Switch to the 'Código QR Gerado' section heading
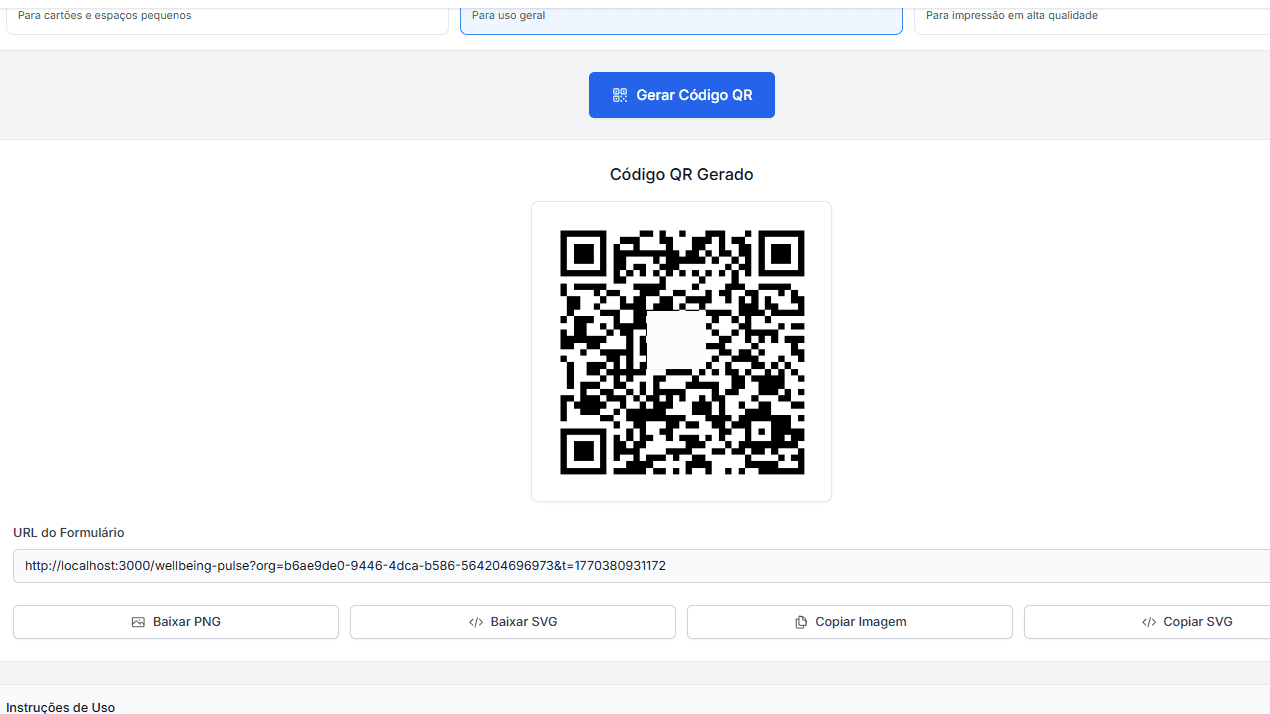 [681, 174]
